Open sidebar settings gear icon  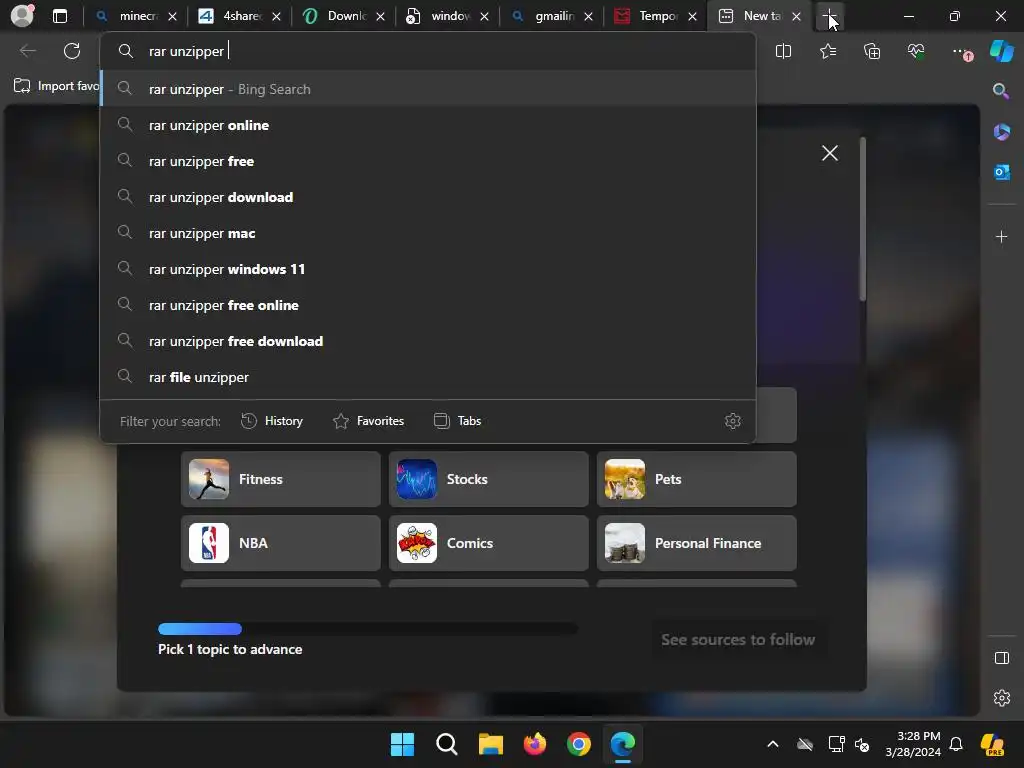tap(1001, 698)
